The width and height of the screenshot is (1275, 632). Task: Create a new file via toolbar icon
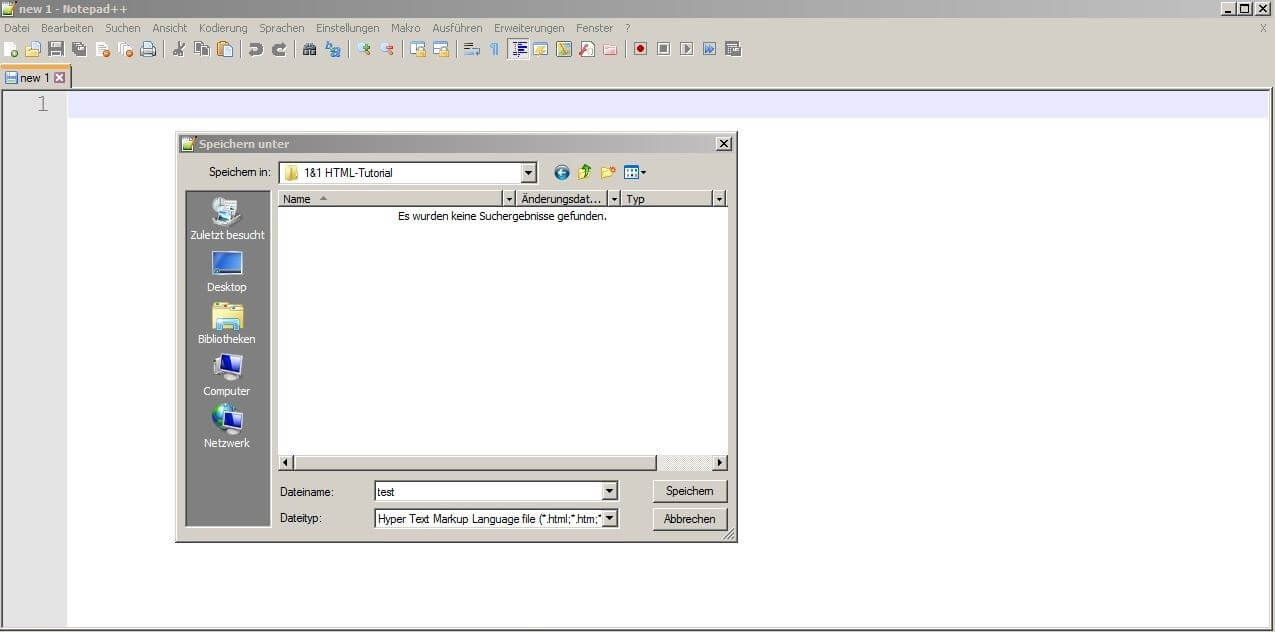click(x=12, y=49)
